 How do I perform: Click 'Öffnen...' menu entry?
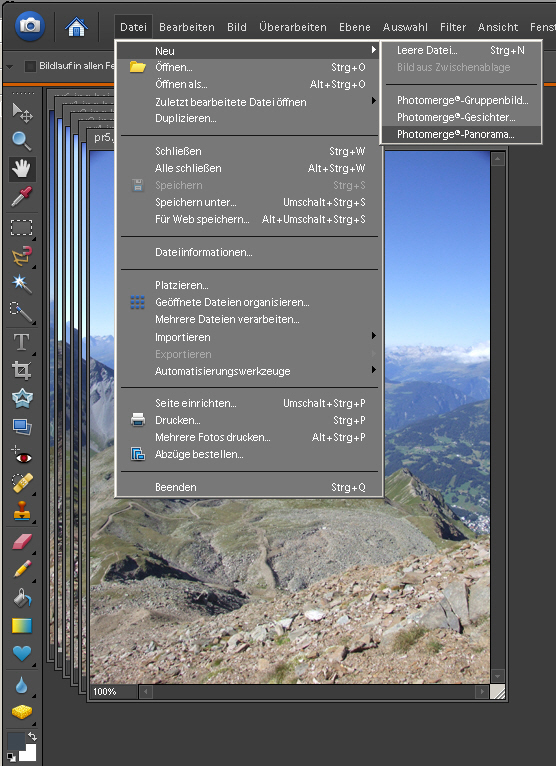(249, 67)
